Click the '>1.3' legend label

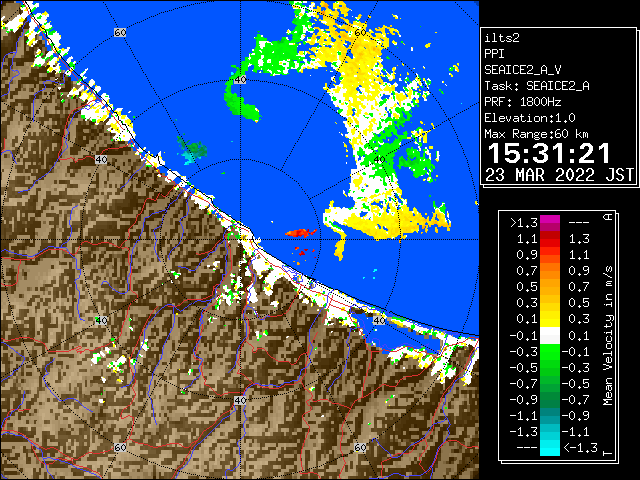524,223
